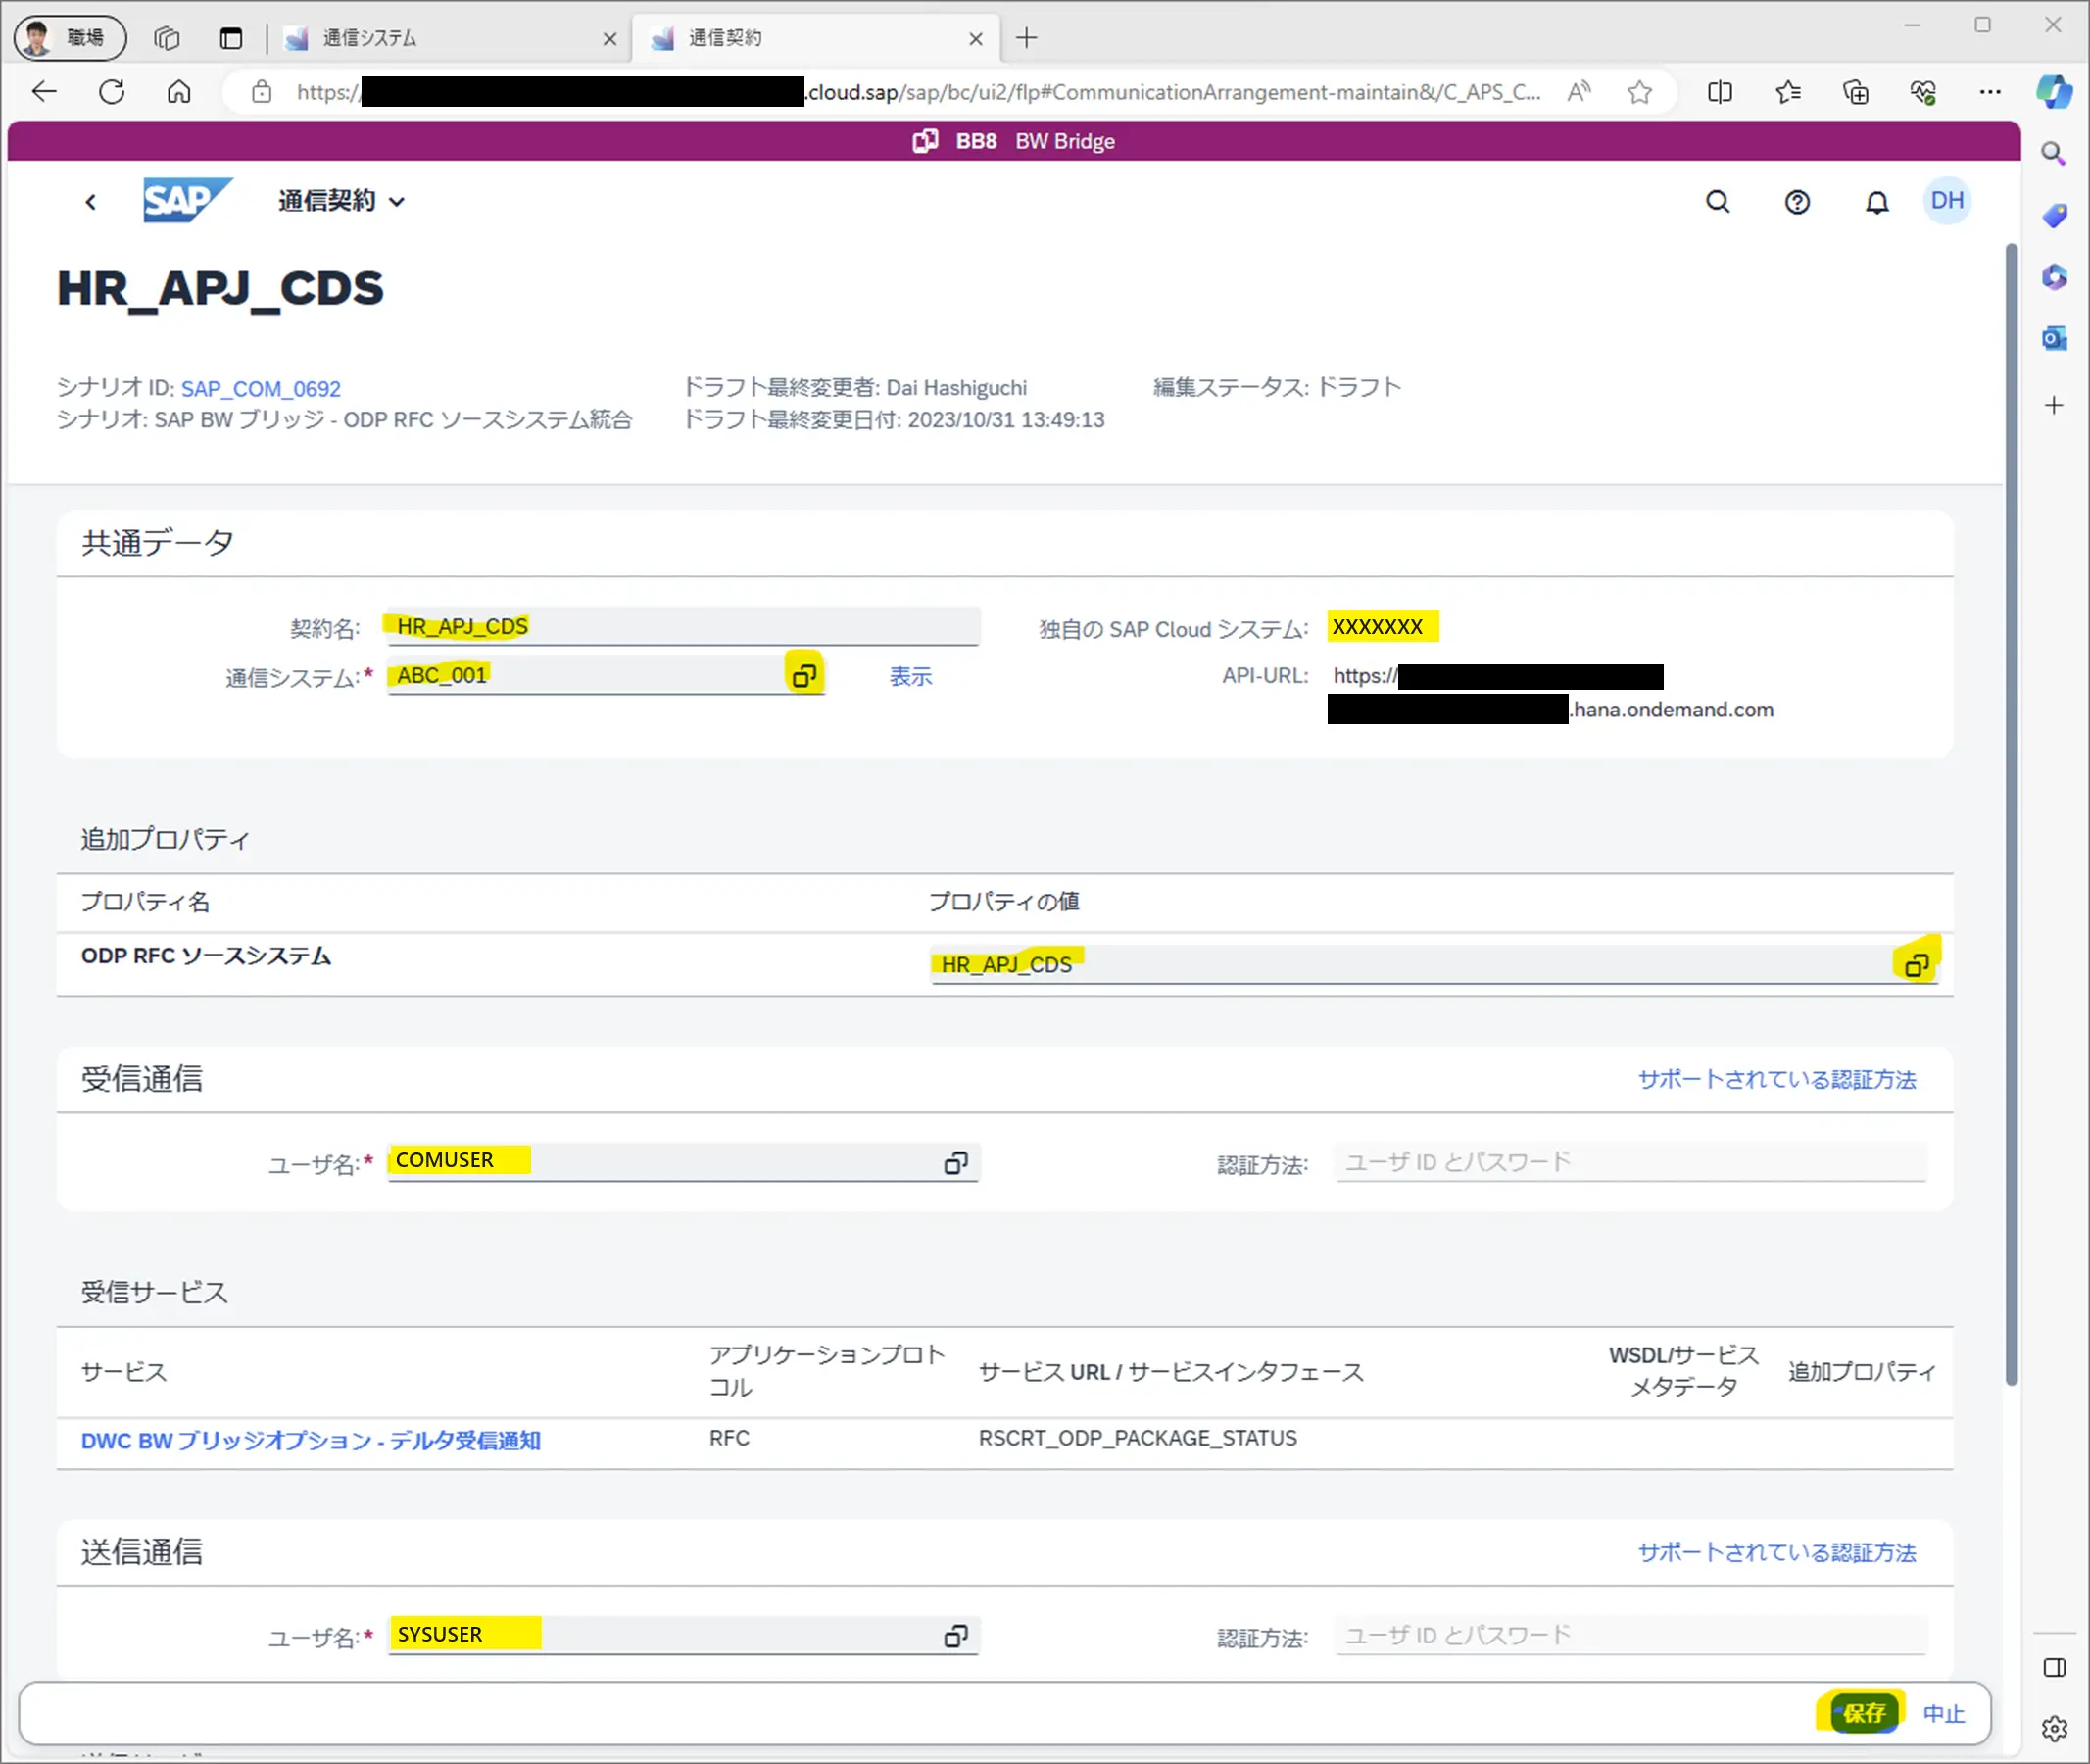
Task: Open a new browser tab
Action: click(x=1026, y=38)
